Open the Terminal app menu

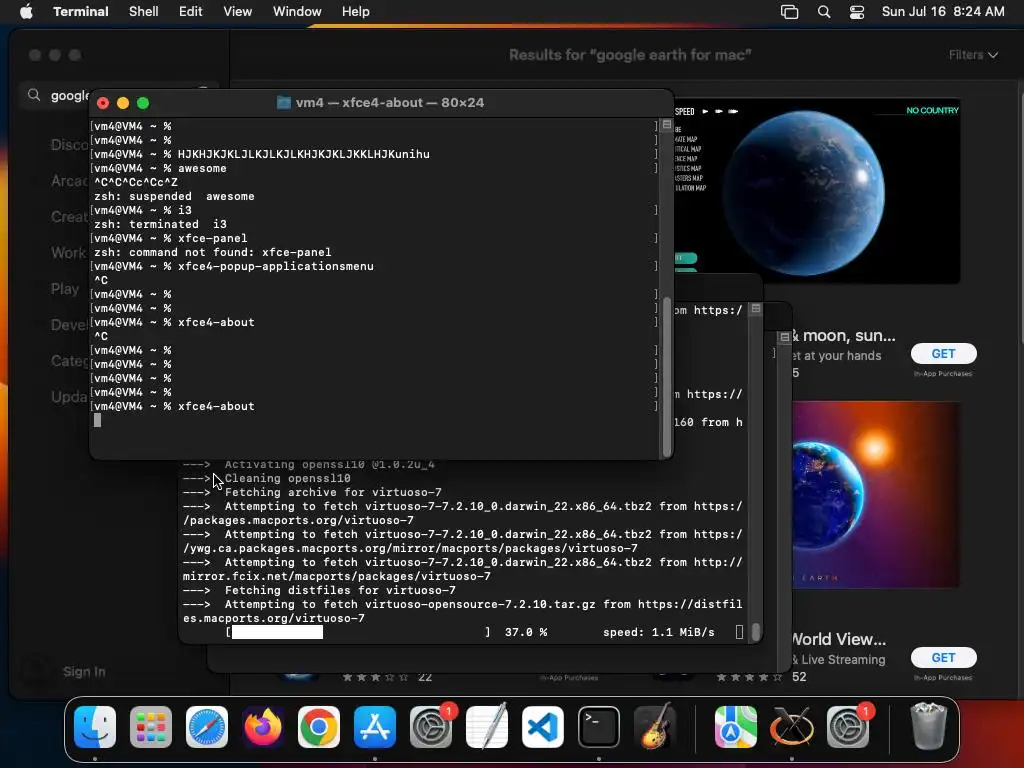pyautogui.click(x=80, y=12)
